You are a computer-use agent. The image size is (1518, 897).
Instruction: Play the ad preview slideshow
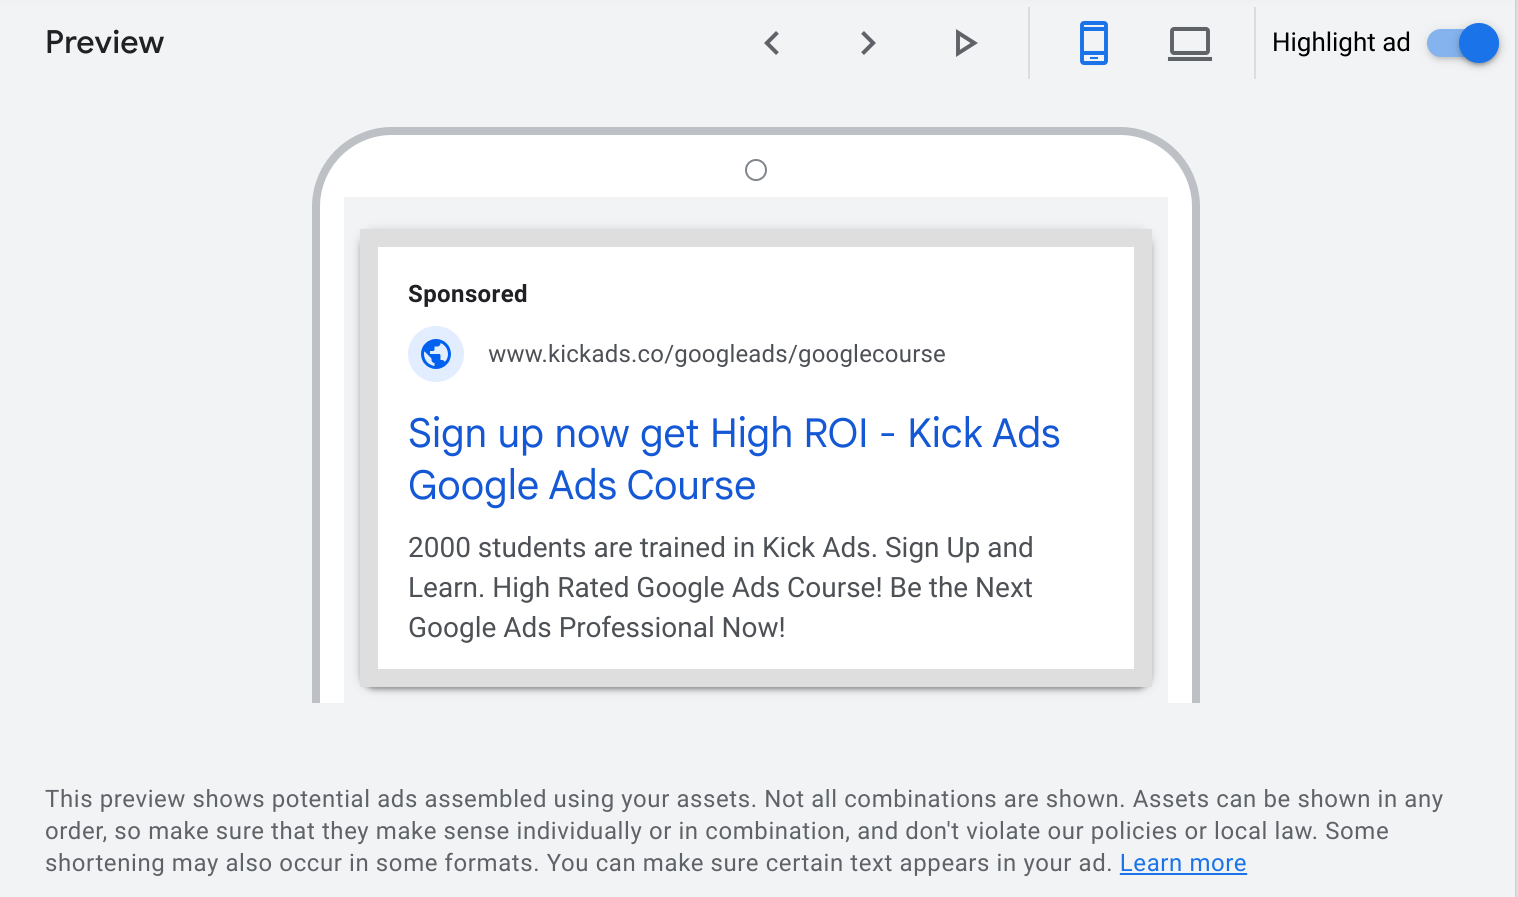(965, 43)
